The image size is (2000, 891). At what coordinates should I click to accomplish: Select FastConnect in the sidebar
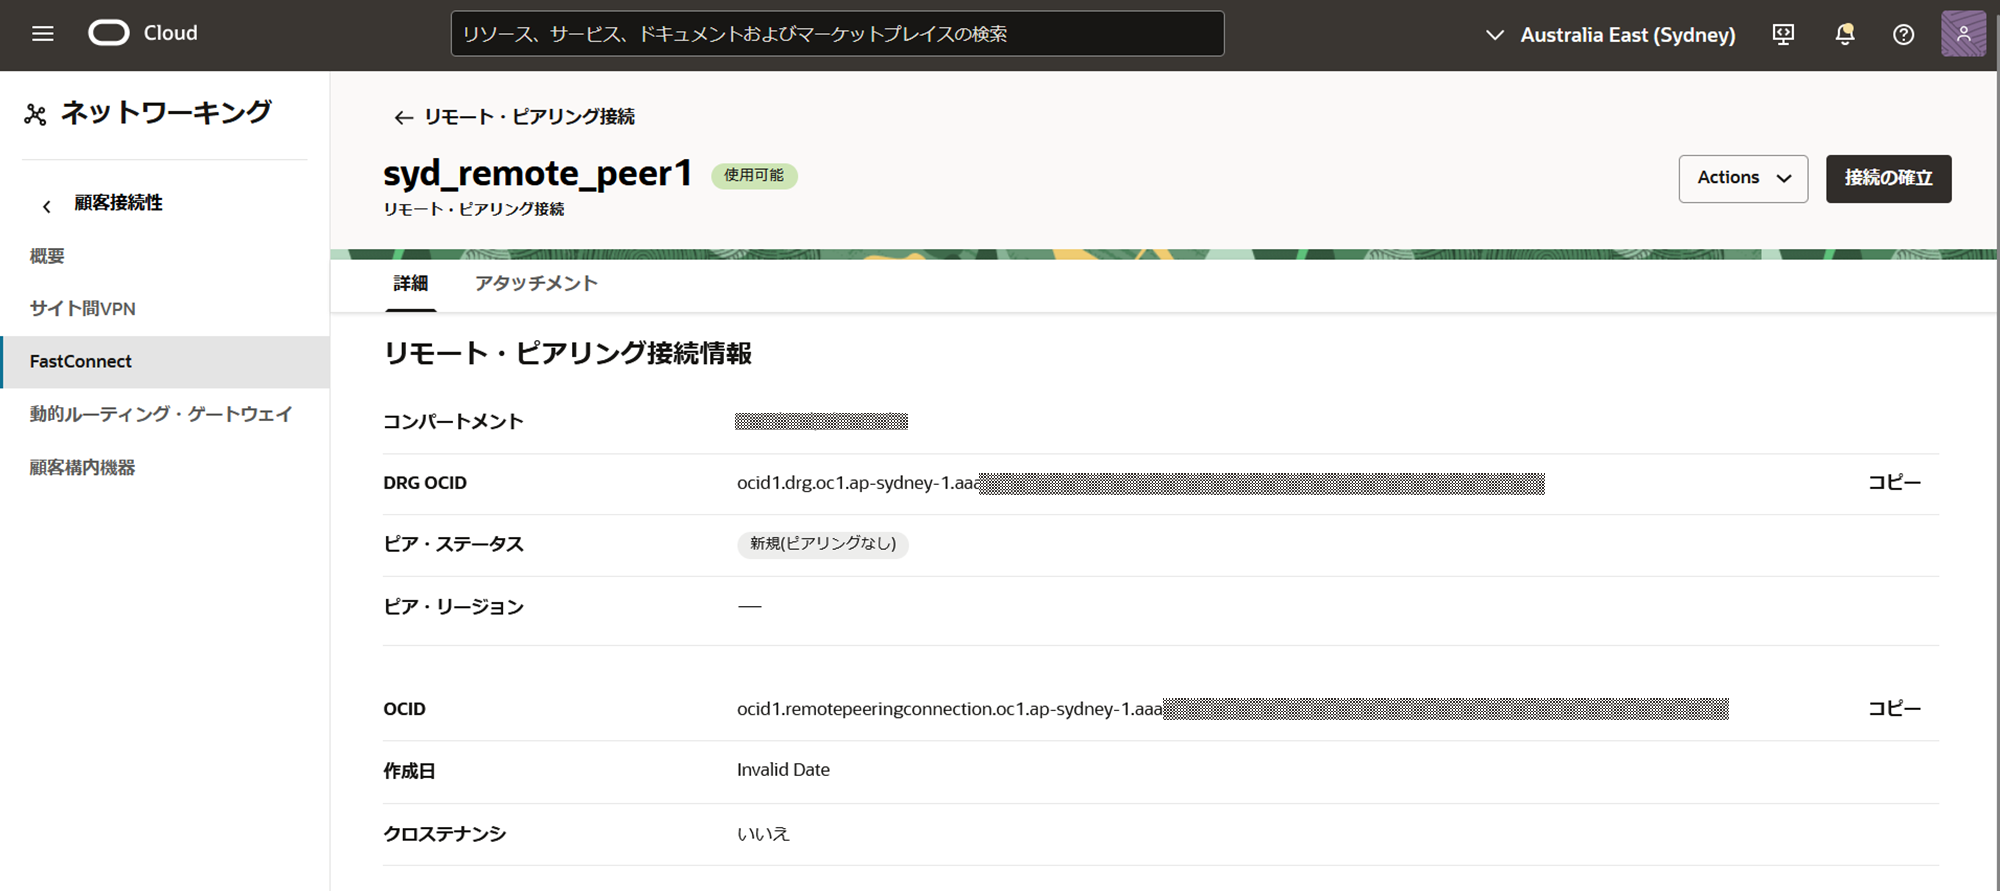click(x=165, y=362)
